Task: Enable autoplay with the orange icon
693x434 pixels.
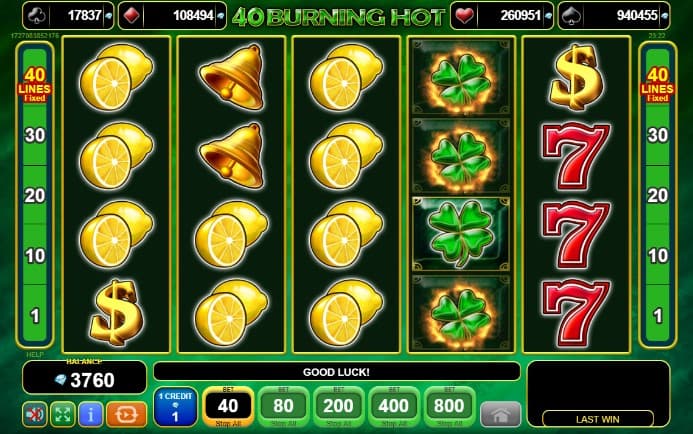Action: tap(126, 414)
